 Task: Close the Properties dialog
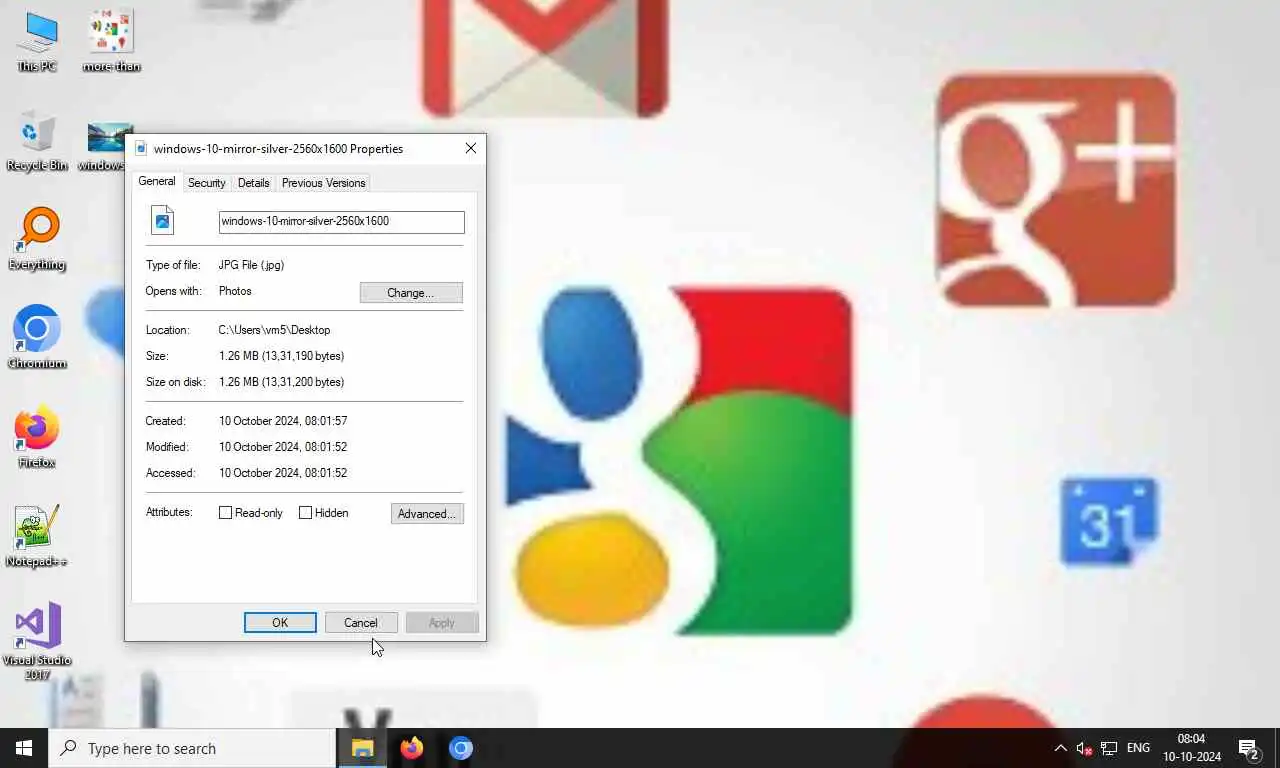470,148
